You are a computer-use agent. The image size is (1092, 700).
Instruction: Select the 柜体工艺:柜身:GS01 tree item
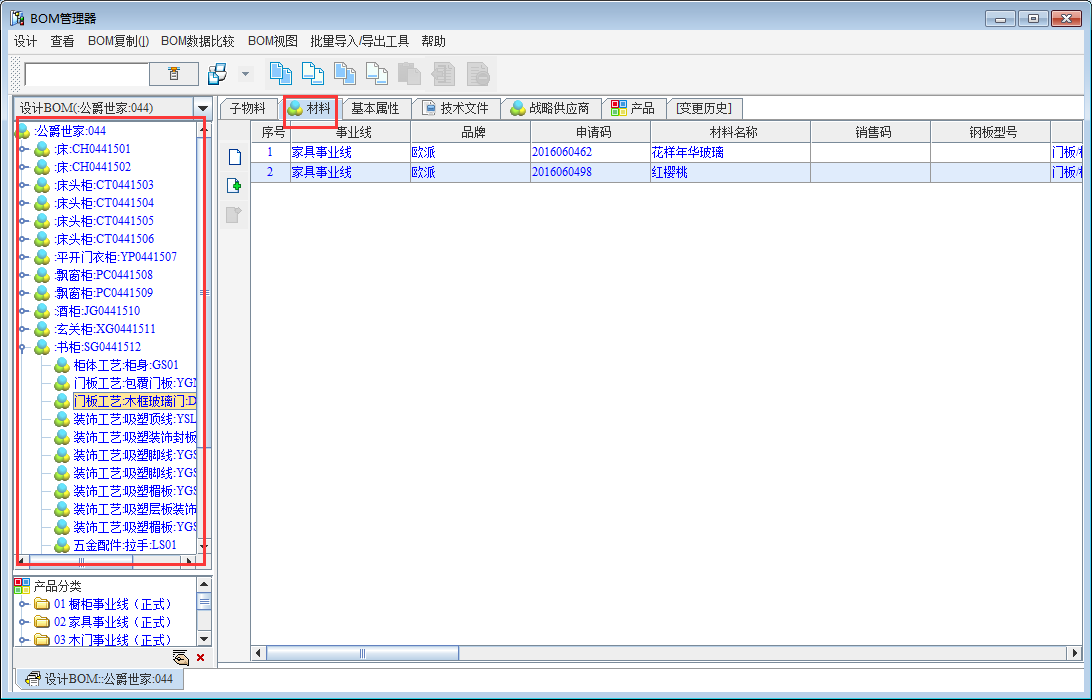[x=125, y=365]
